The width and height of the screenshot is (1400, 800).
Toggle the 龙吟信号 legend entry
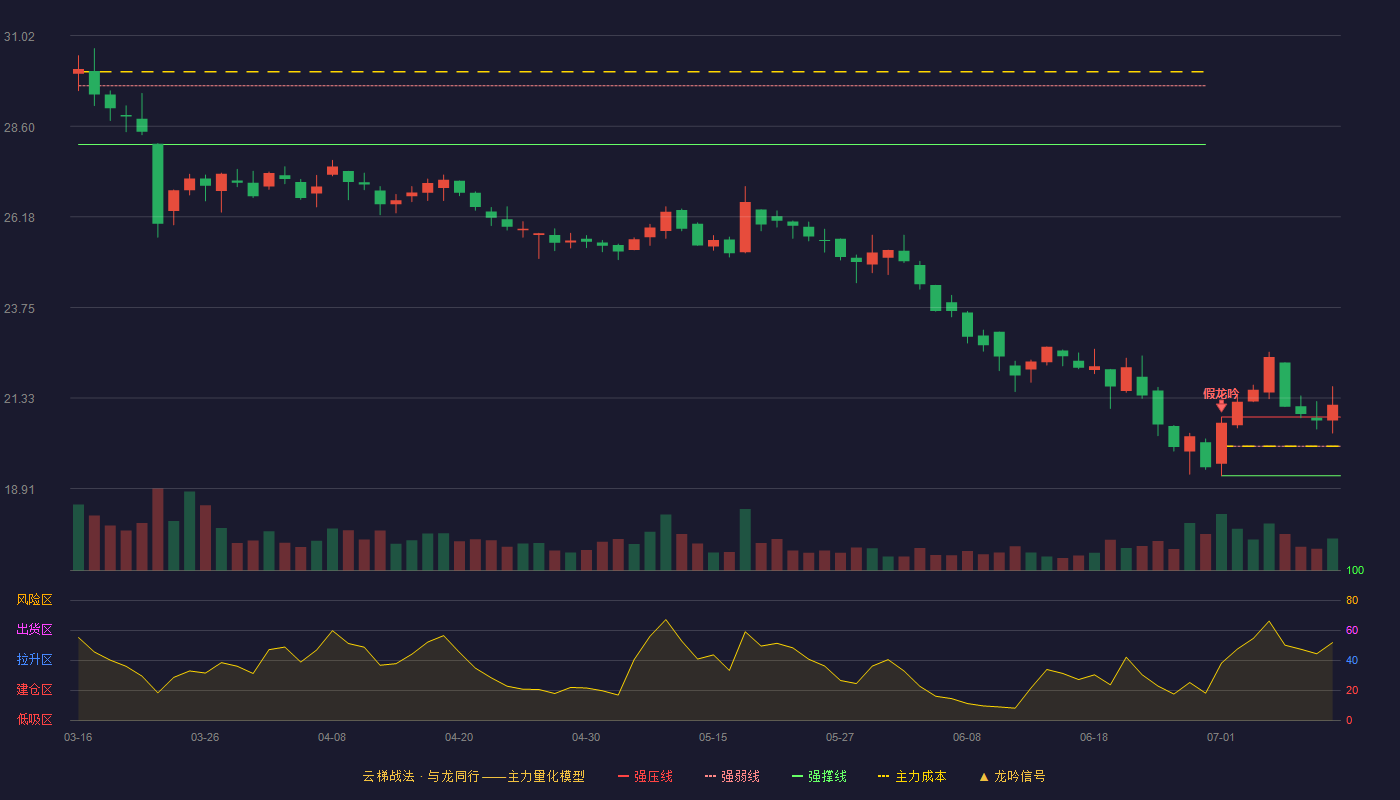(x=1011, y=776)
